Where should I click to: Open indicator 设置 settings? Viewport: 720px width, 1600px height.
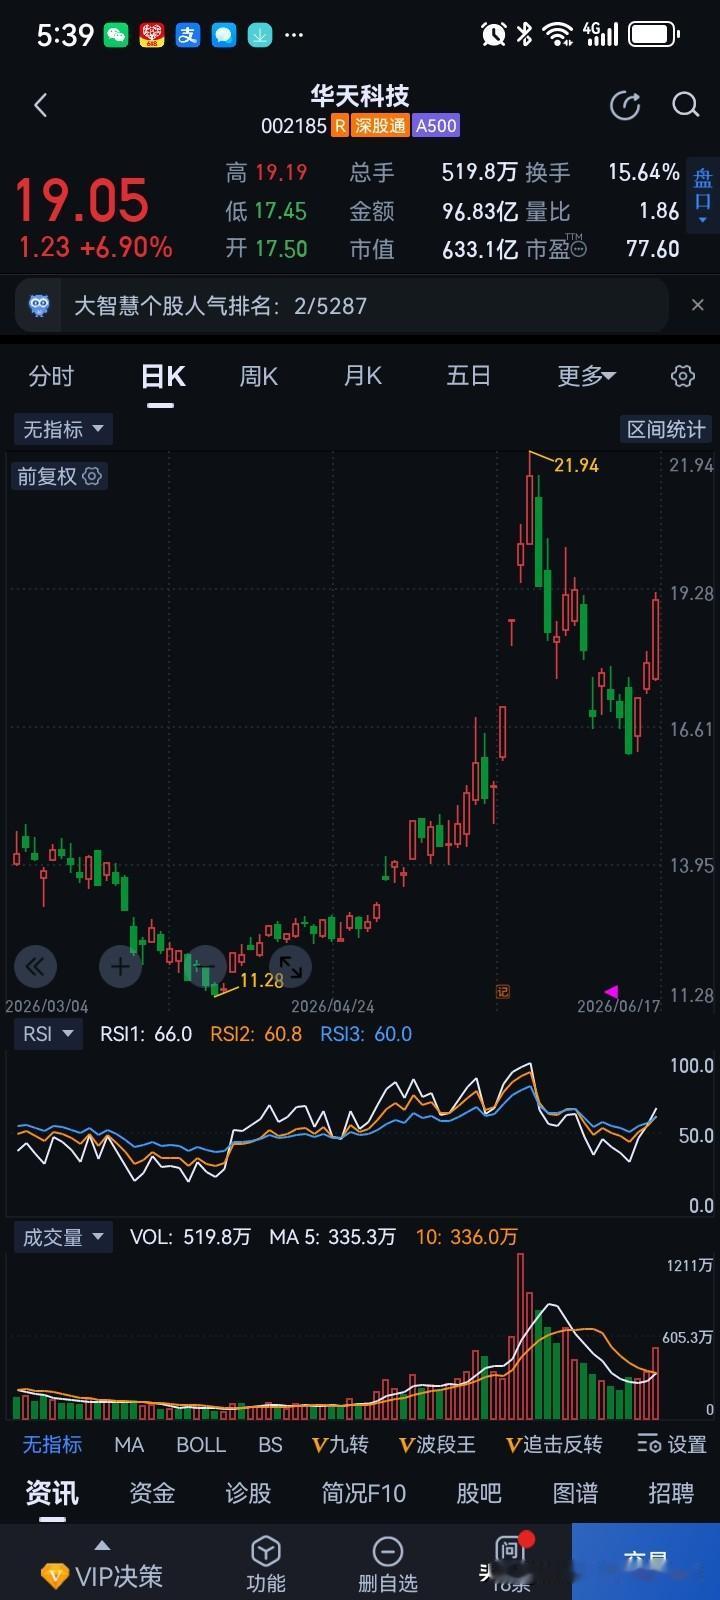tap(672, 1444)
